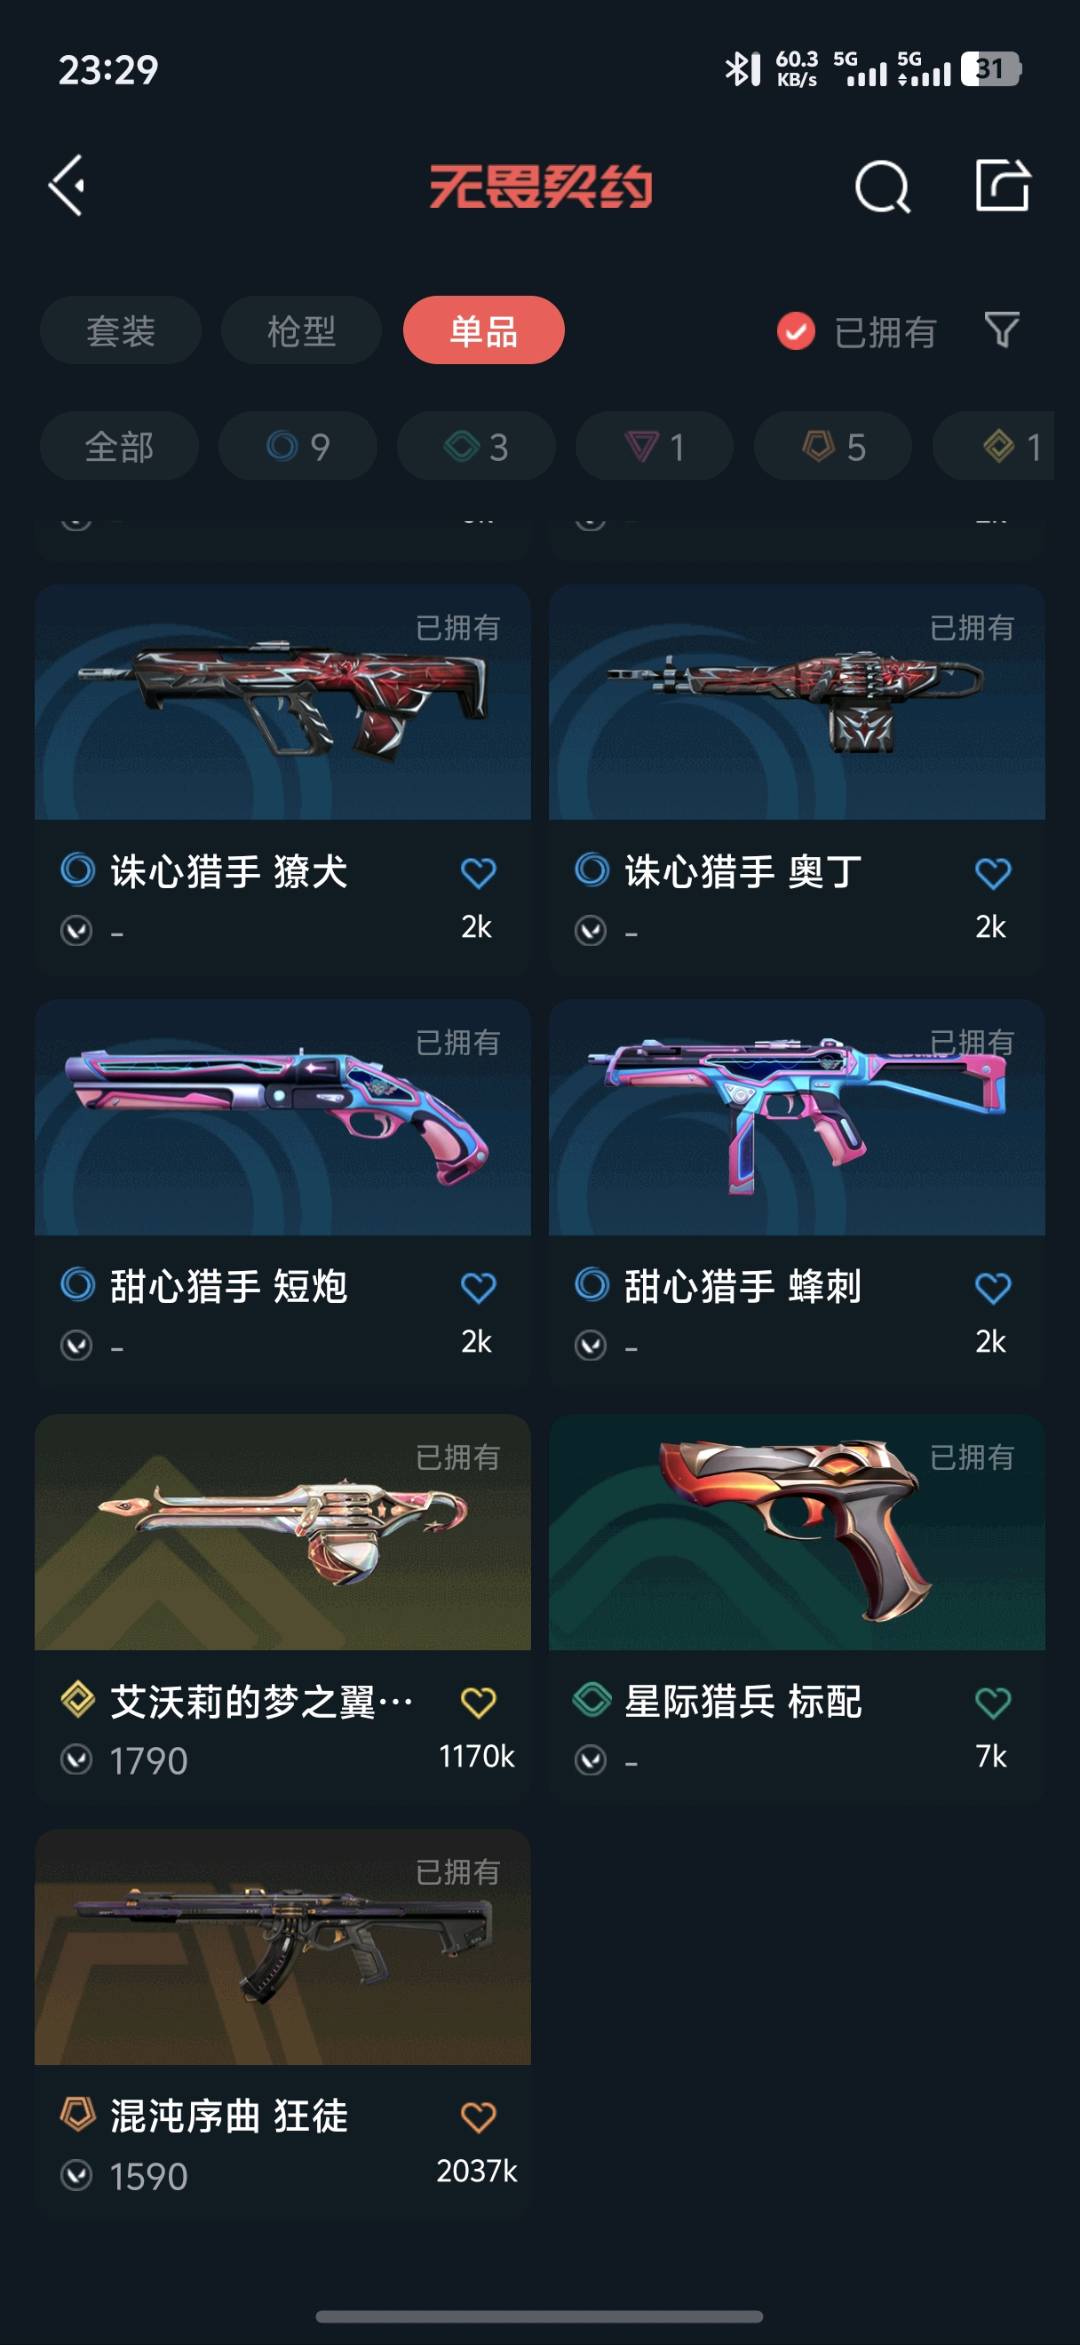Tap the share icon in header
Image resolution: width=1080 pixels, height=2345 pixels.
[1002, 185]
